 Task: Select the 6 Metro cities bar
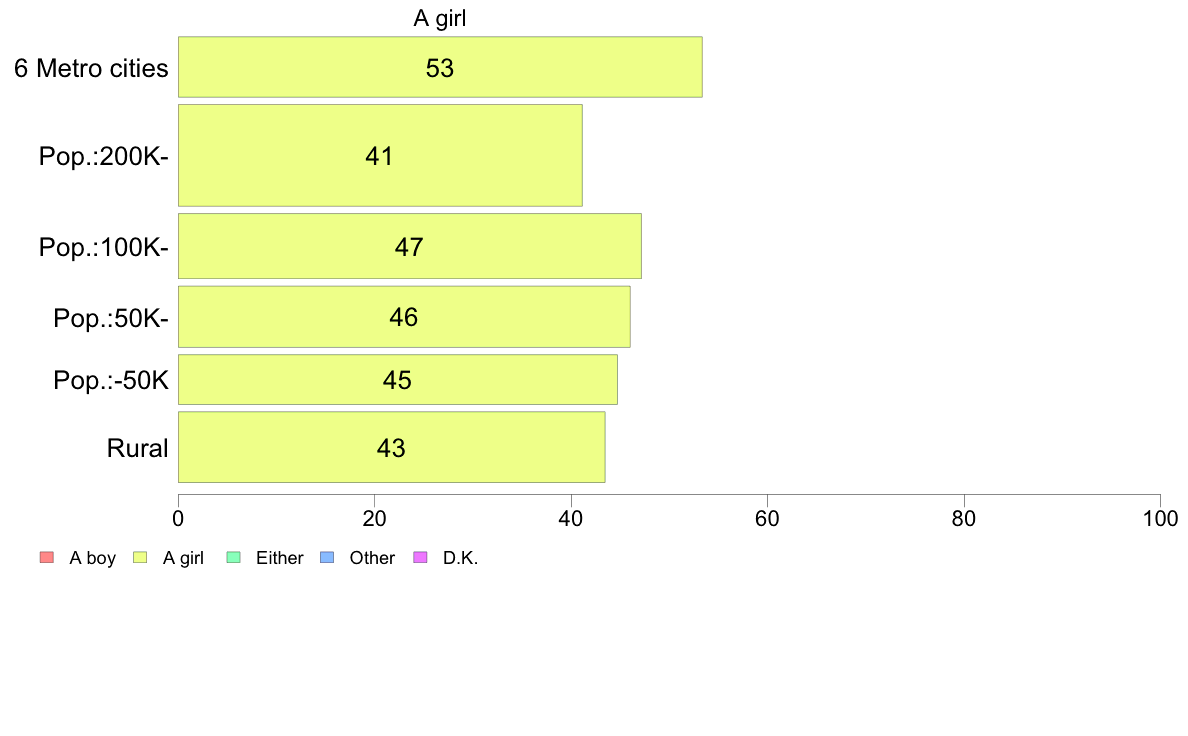coord(440,67)
